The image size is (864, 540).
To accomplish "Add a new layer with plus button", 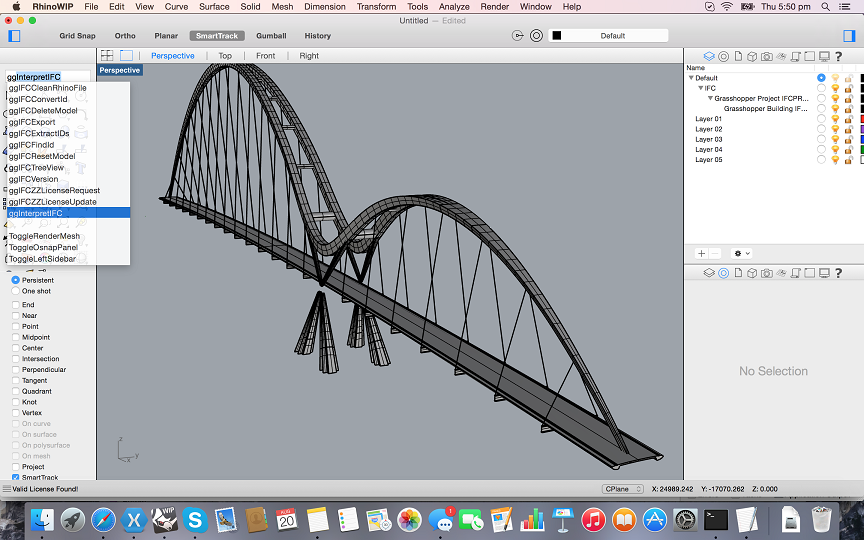I will [x=702, y=254].
